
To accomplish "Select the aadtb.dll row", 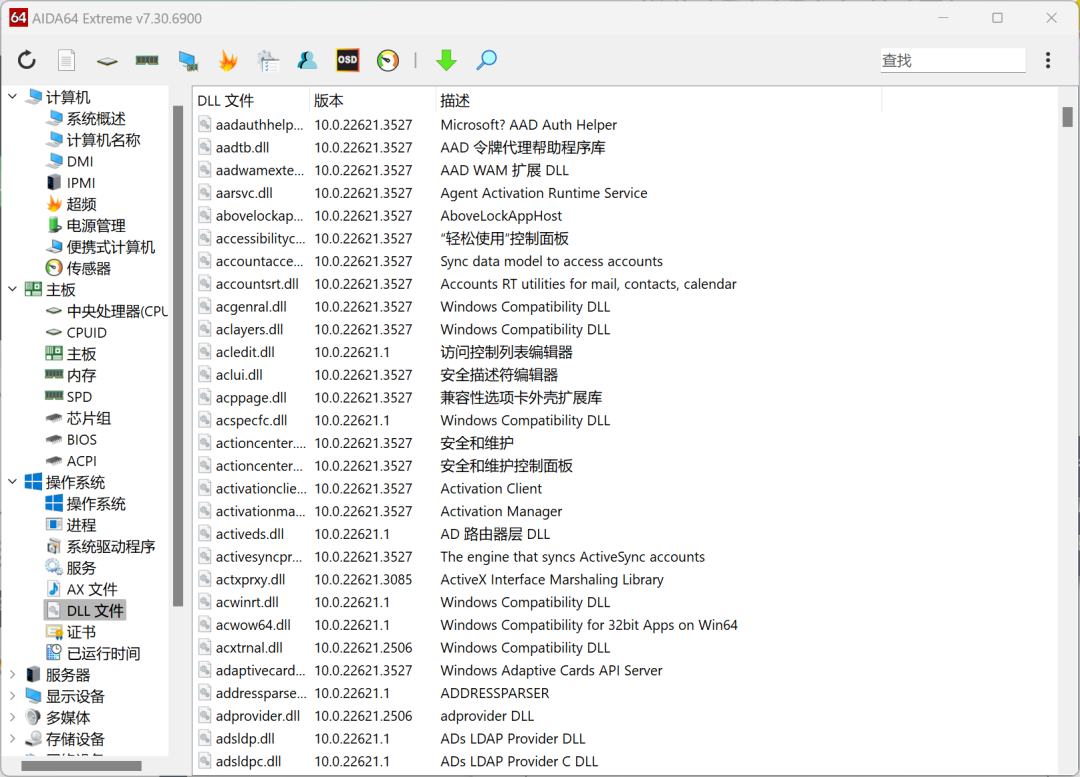I will click(625, 147).
